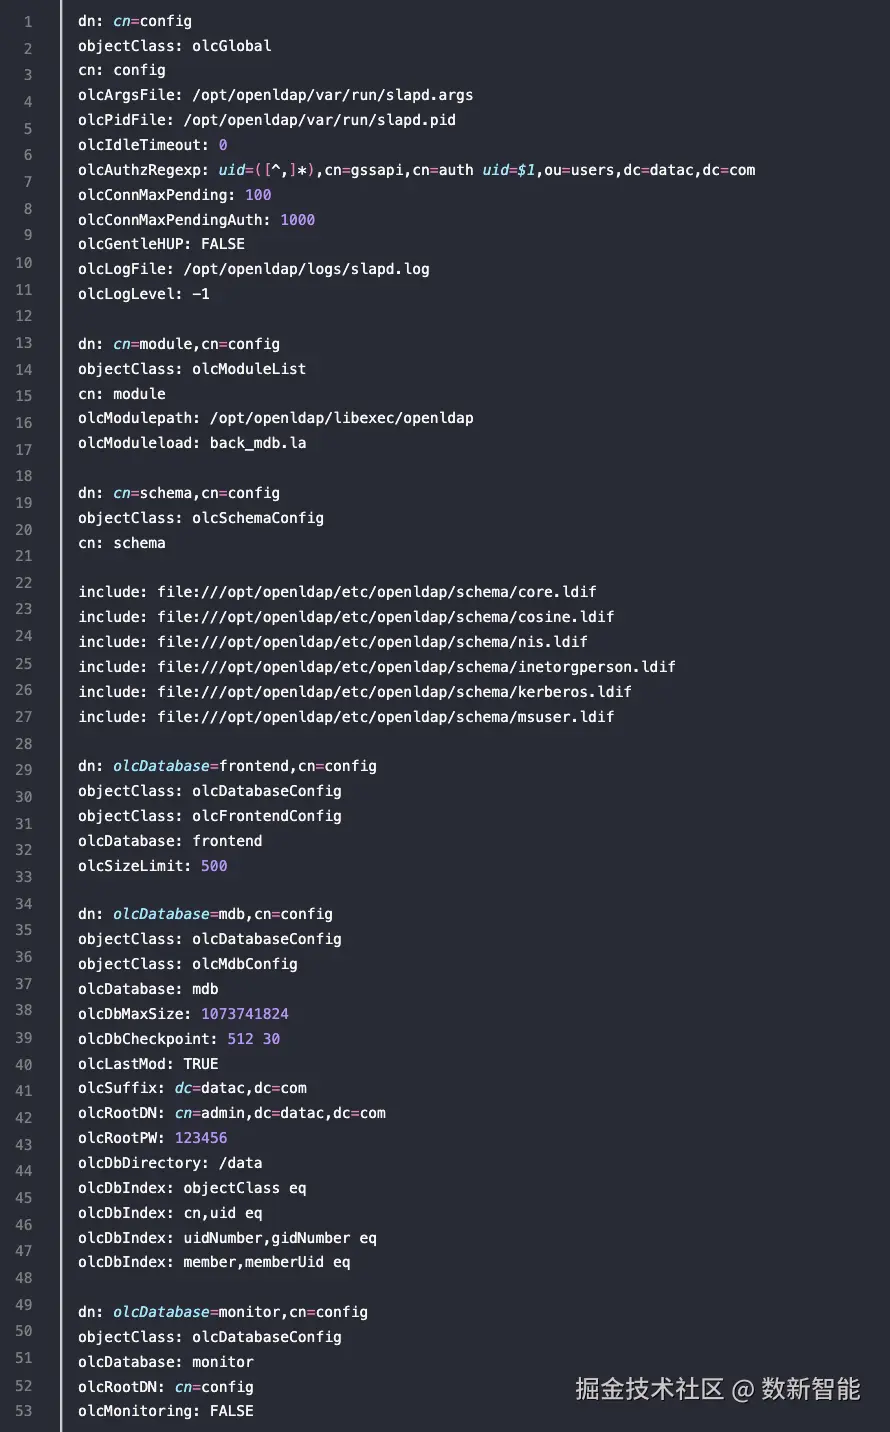Image resolution: width=890 pixels, height=1432 pixels.
Task: Click the olcConnMaxPendingAuth value 1000
Action: (297, 220)
